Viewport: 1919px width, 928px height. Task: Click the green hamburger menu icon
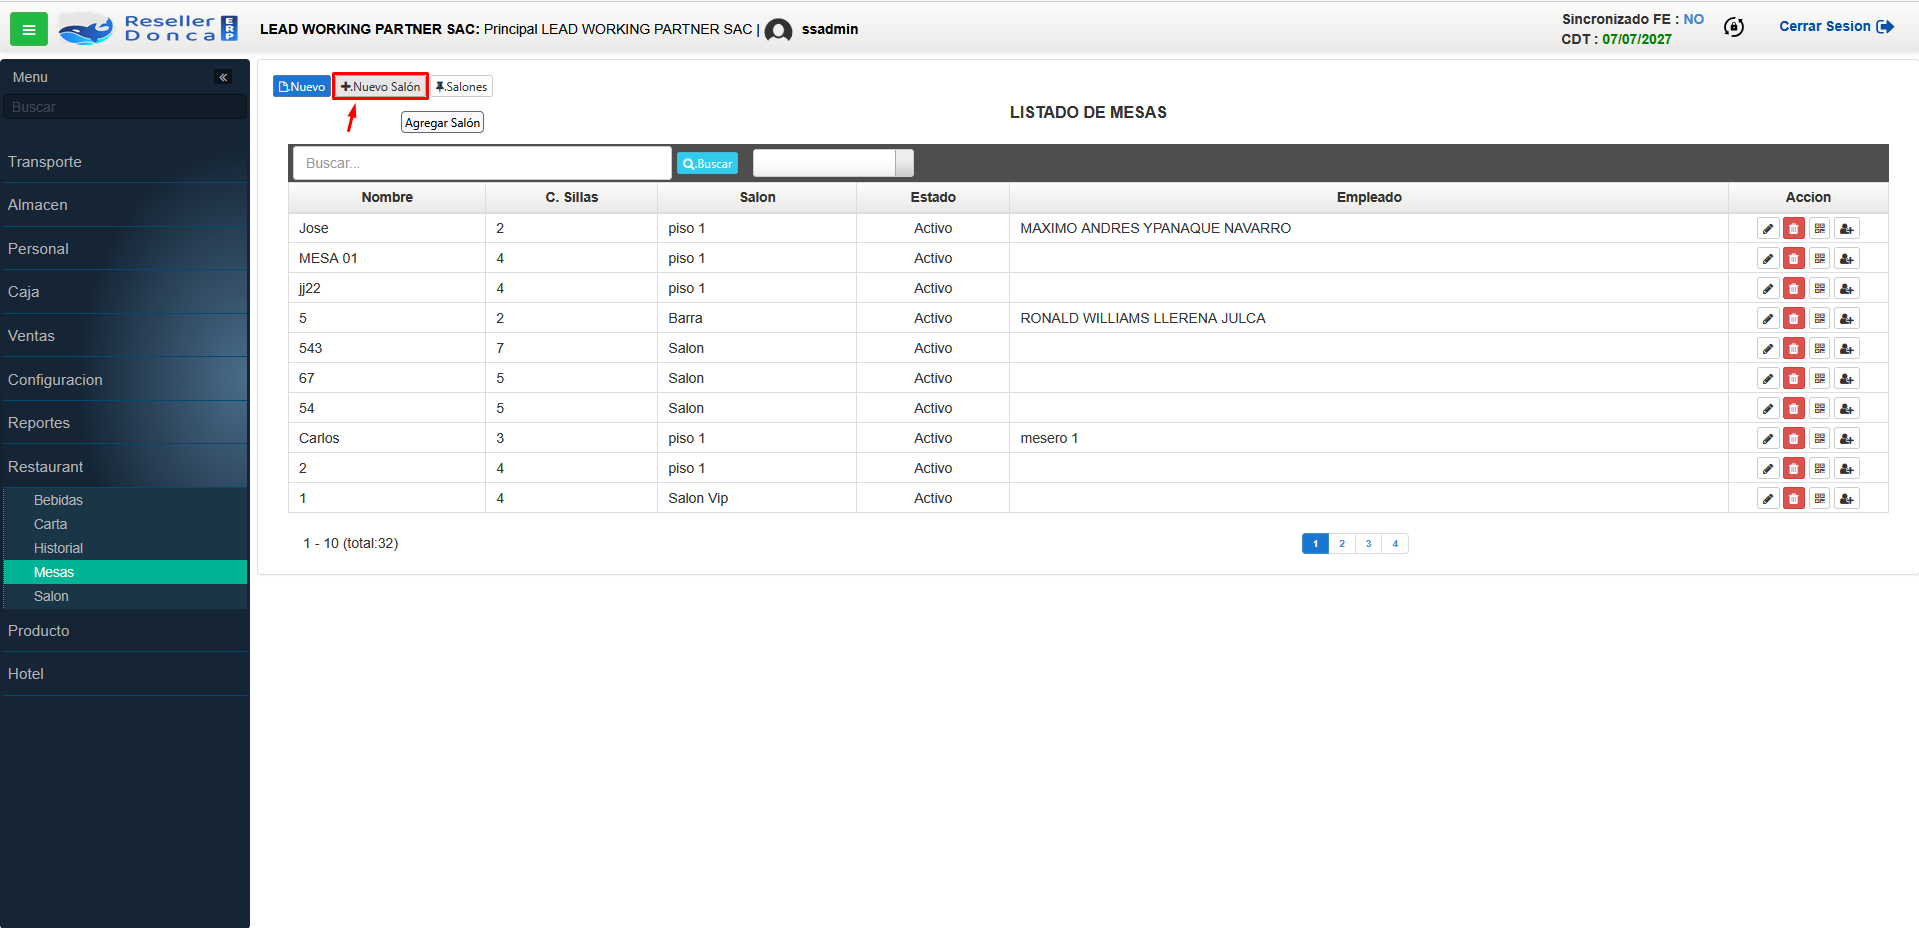(x=29, y=30)
